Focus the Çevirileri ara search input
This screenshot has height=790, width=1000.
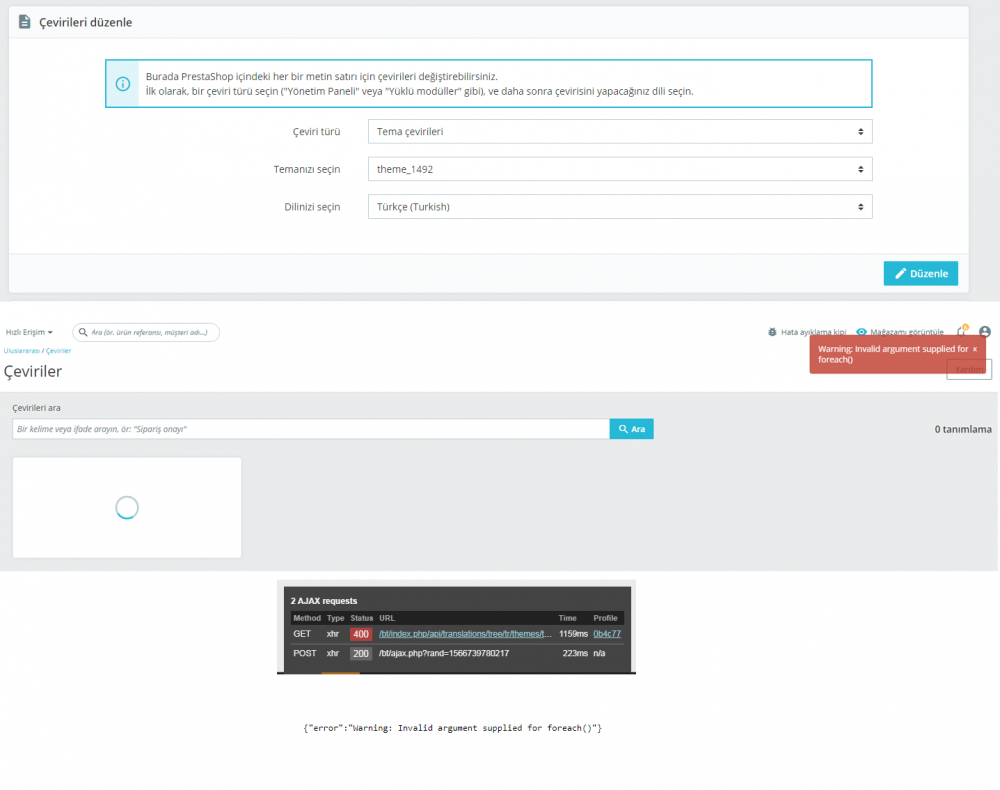point(311,429)
